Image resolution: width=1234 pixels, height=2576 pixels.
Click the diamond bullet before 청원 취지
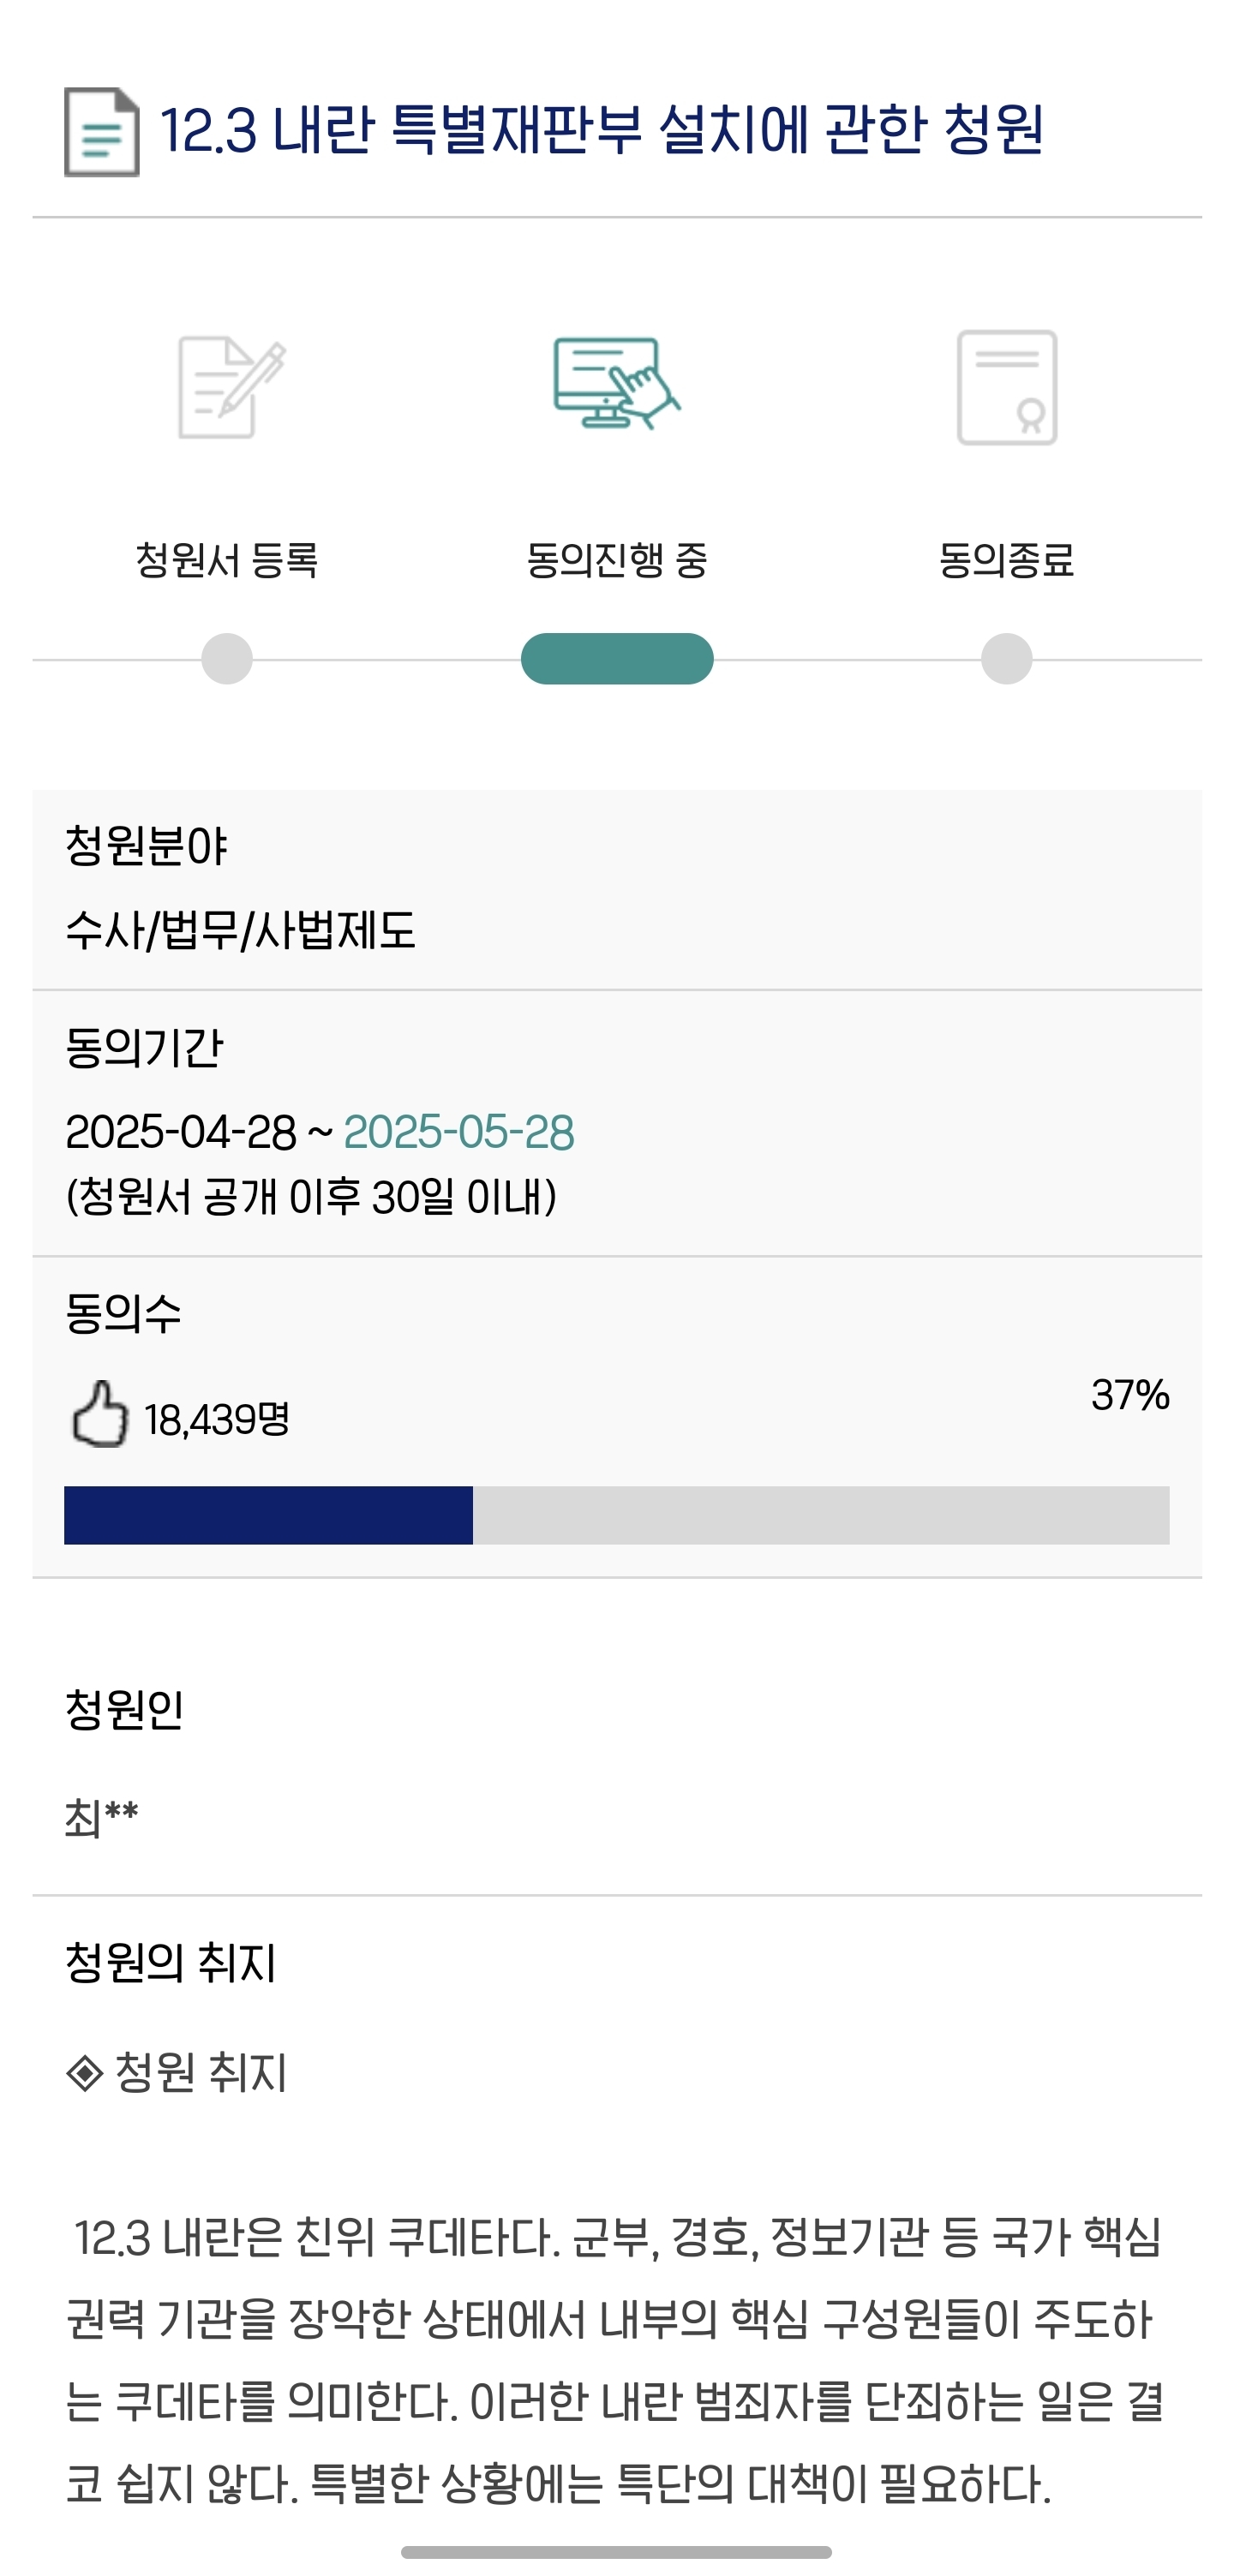coord(84,2073)
